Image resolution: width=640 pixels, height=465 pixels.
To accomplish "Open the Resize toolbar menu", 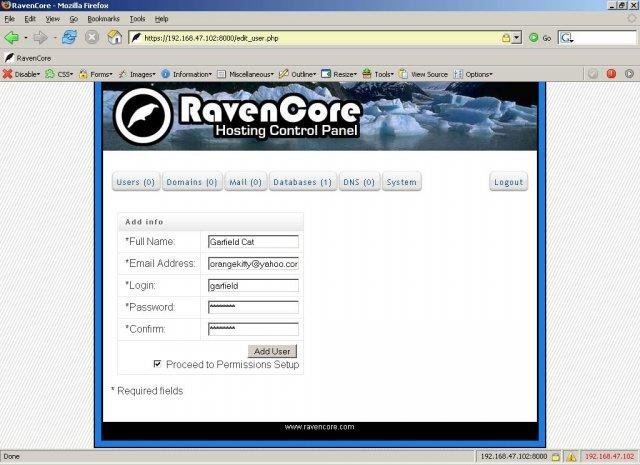I will coord(339,74).
